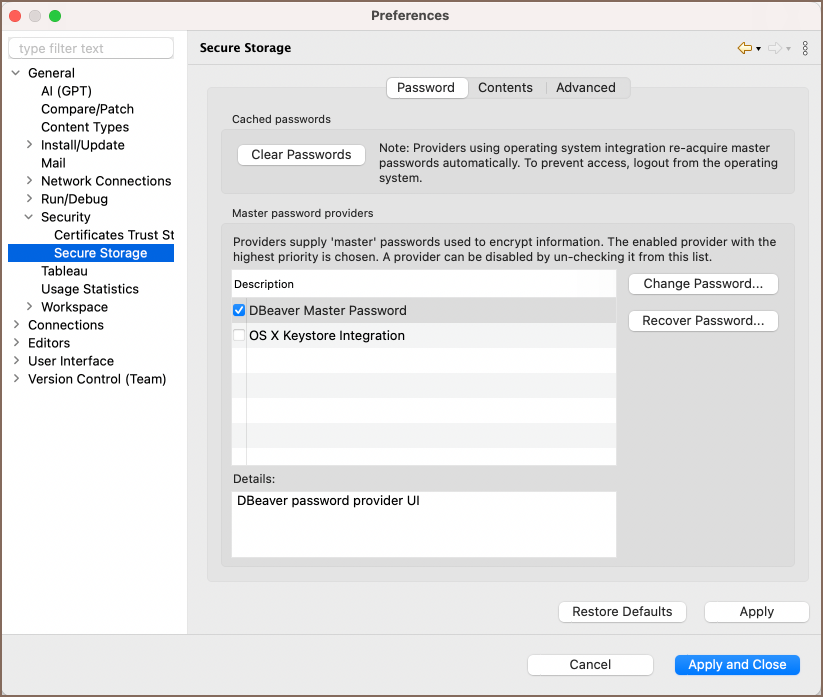
Task: Click Change Password... button
Action: click(703, 284)
